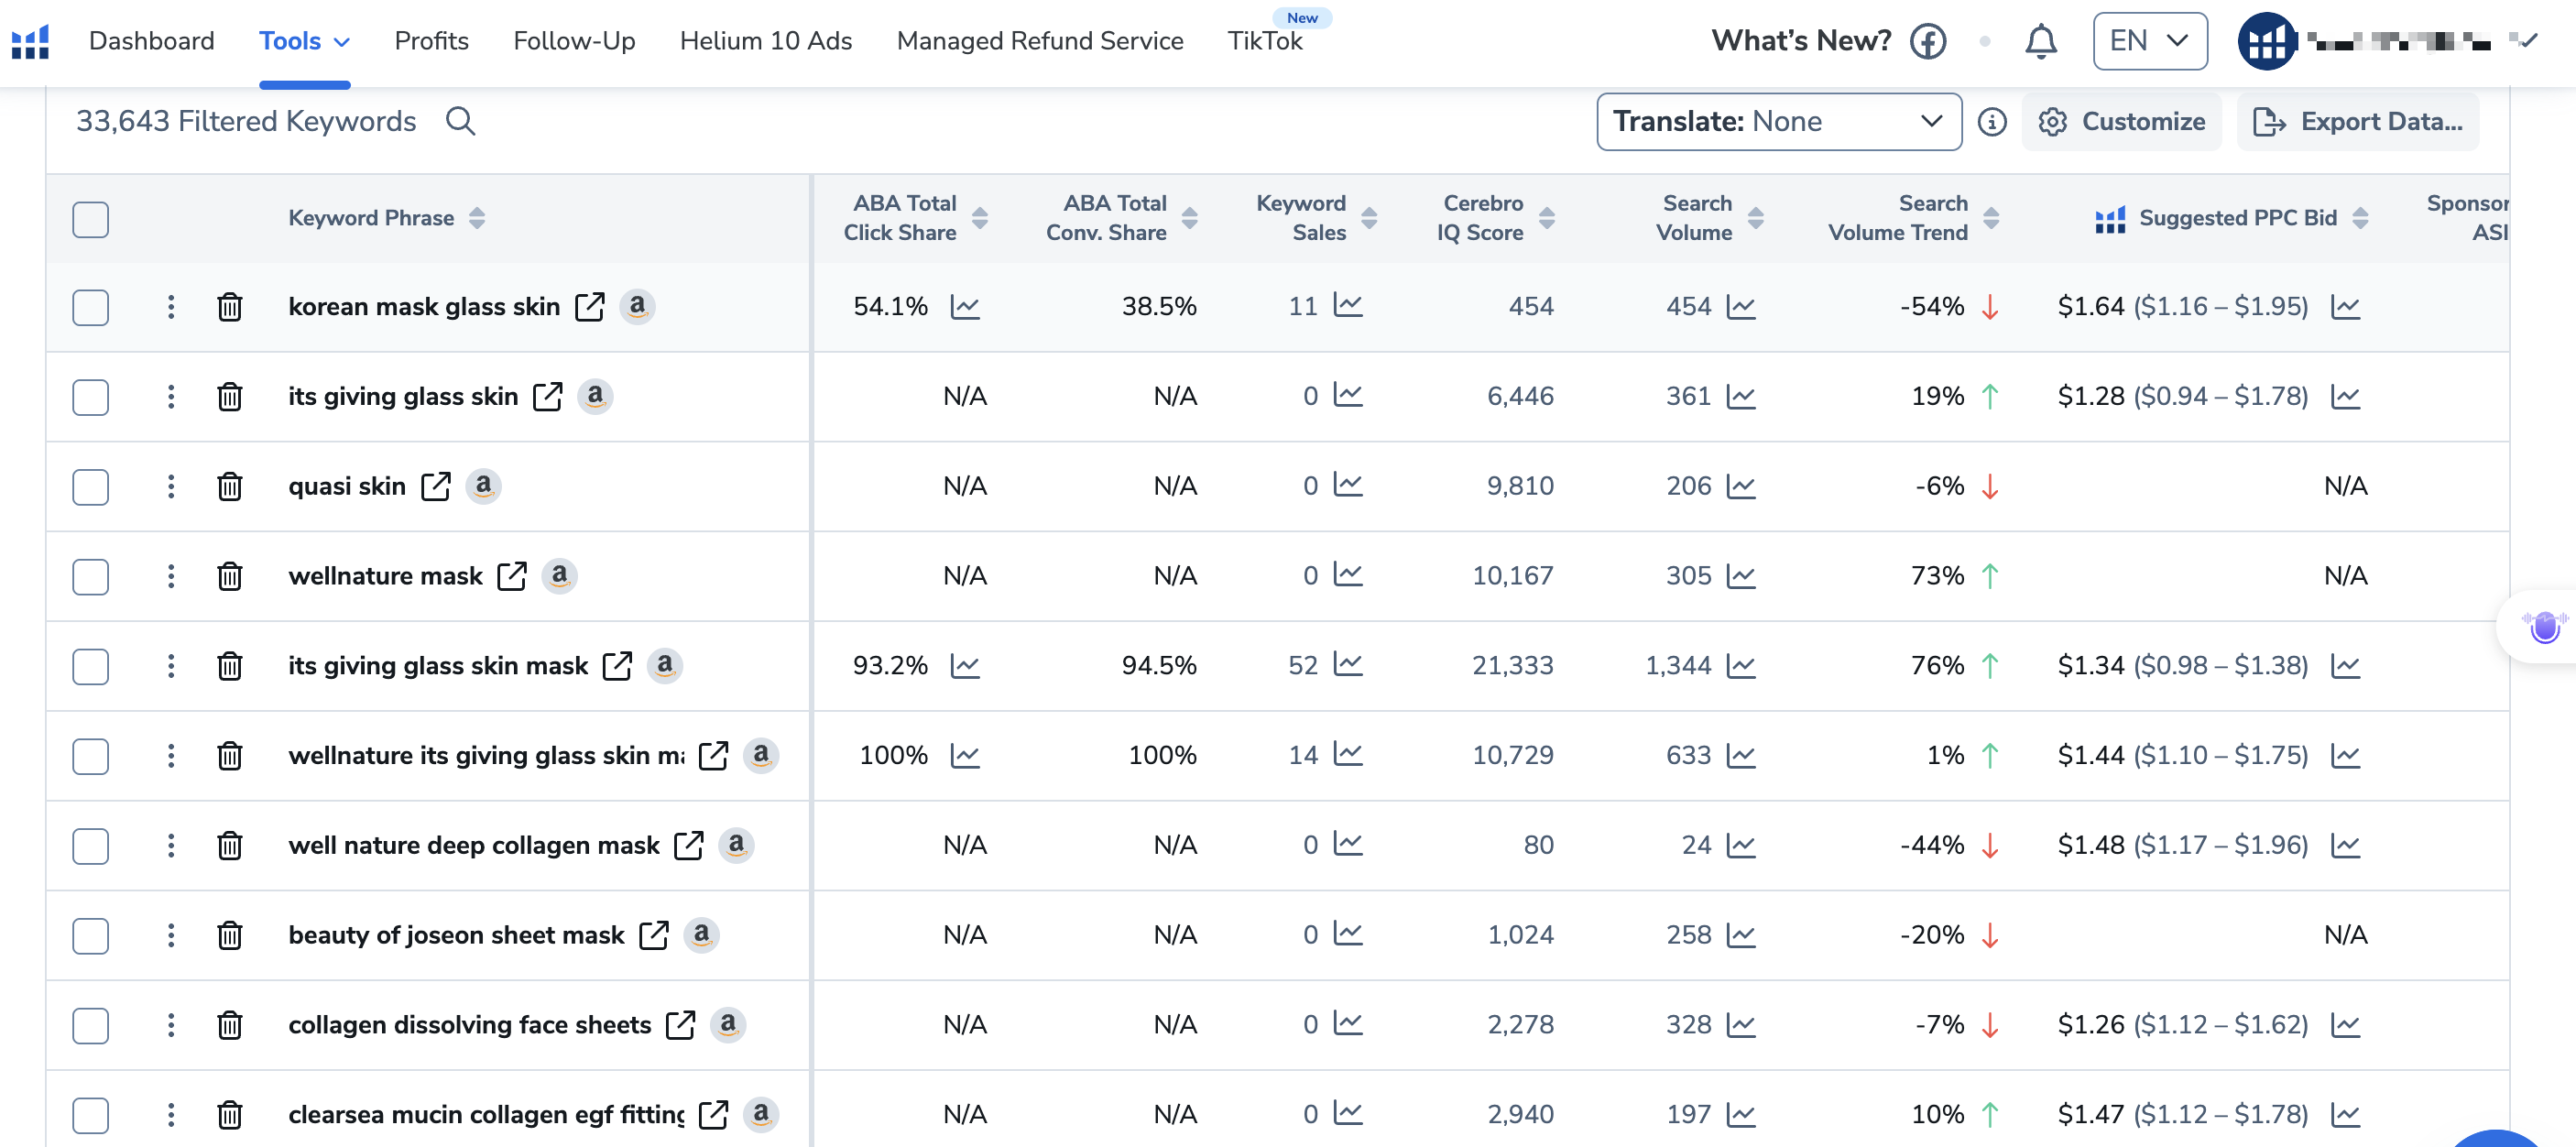This screenshot has height=1147, width=2576.
Task: Open 'korean mask glass skin' external link
Action: coord(589,306)
